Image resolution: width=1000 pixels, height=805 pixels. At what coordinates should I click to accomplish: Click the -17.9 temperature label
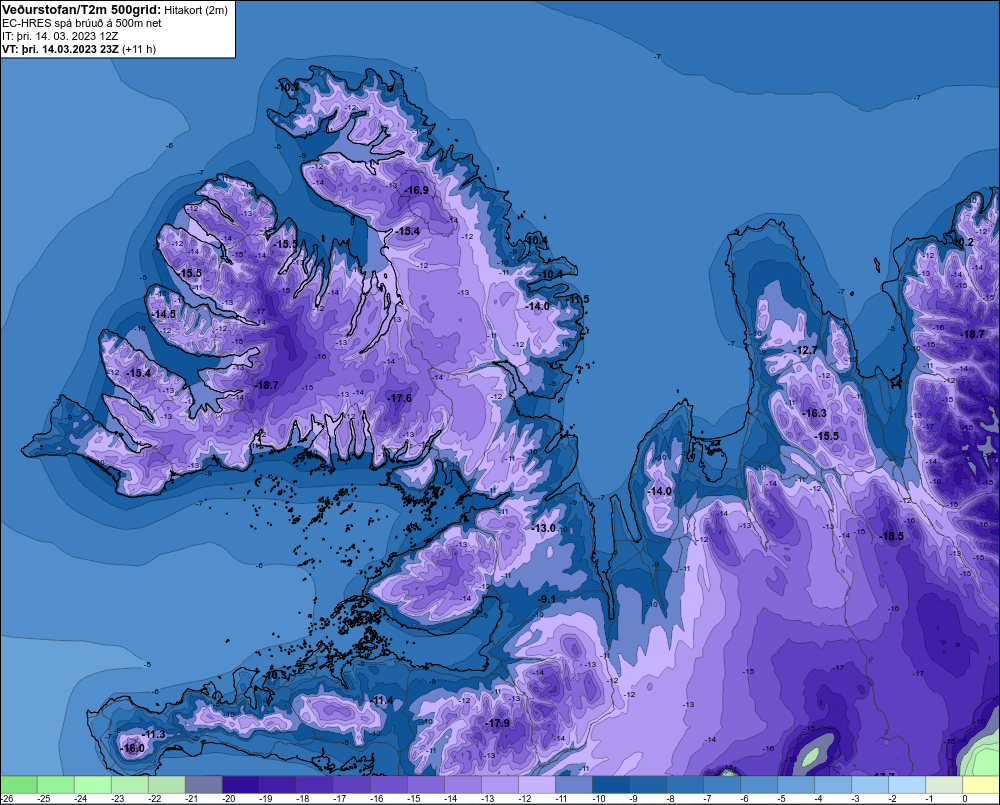pyautogui.click(x=497, y=723)
